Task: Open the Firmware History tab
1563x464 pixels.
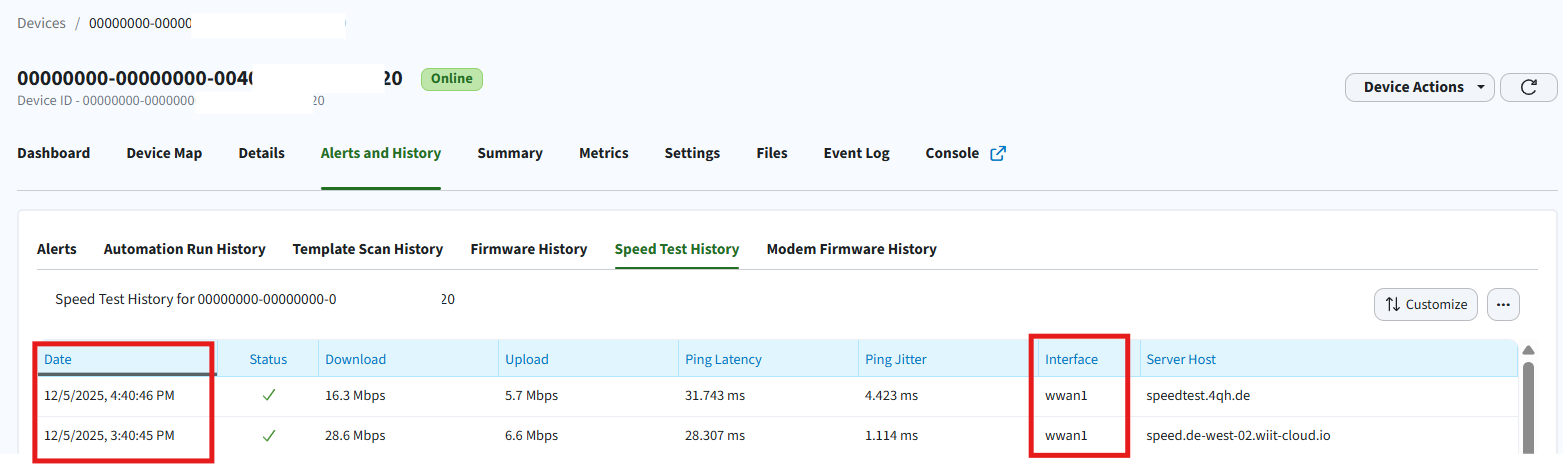Action: 528,249
